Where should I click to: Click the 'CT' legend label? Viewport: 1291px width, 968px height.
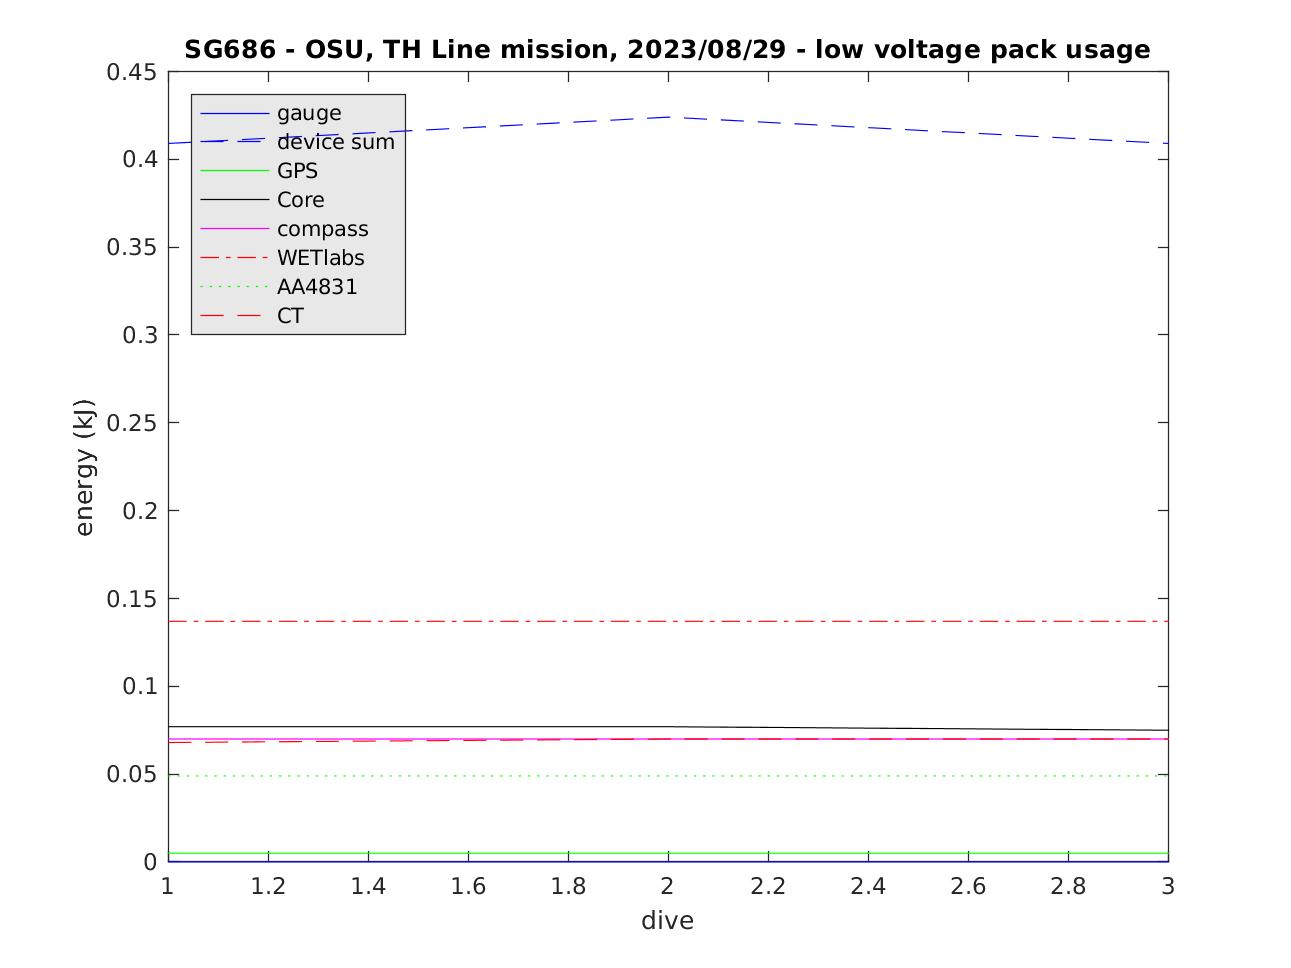click(290, 316)
